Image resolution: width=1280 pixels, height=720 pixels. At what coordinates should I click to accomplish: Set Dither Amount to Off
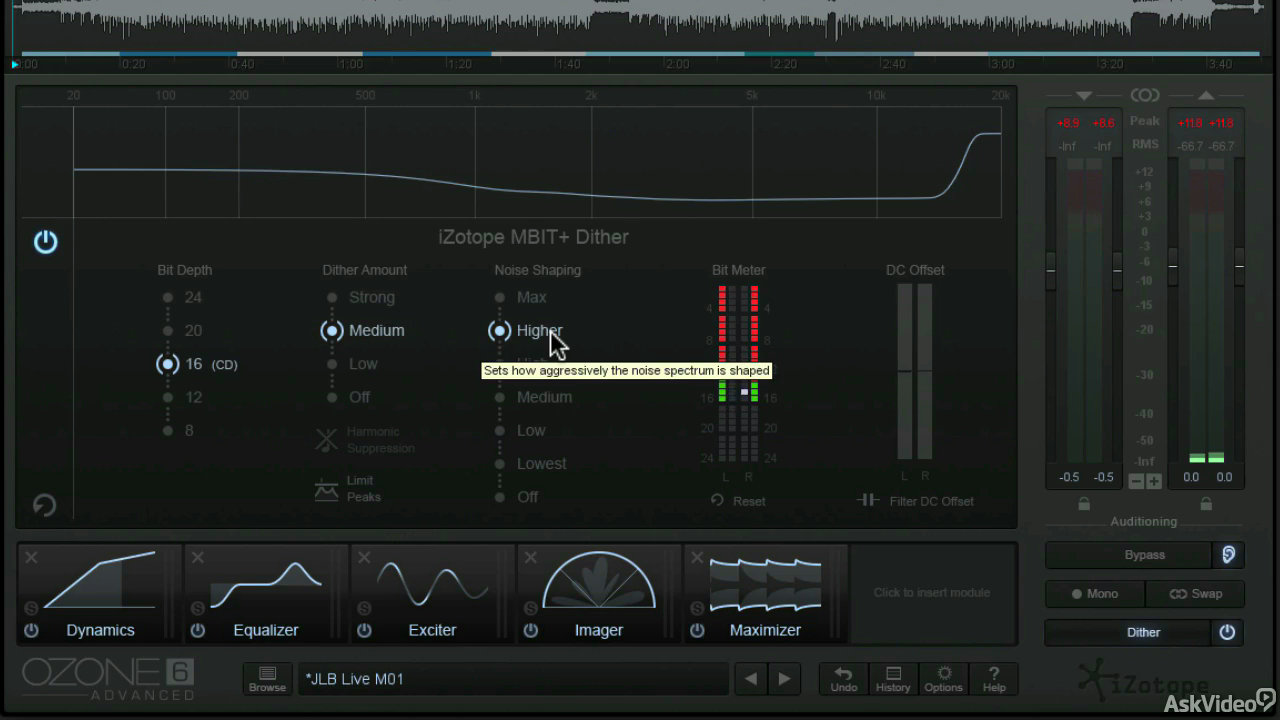coord(350,397)
